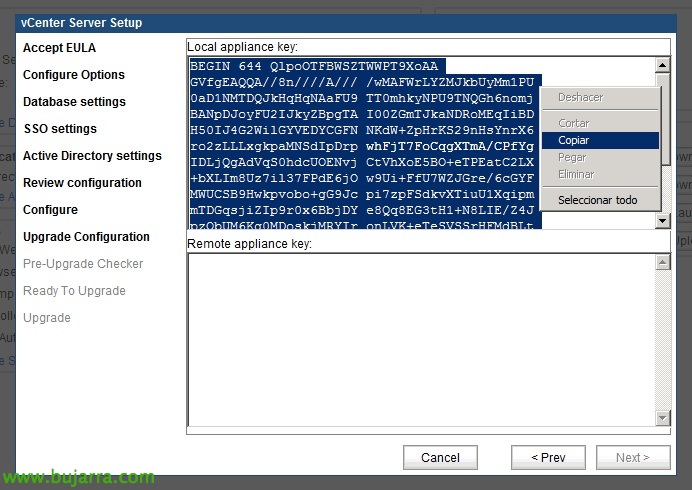This screenshot has width=692, height=490.
Task: Go back with the < Prev button
Action: pyautogui.click(x=548, y=457)
